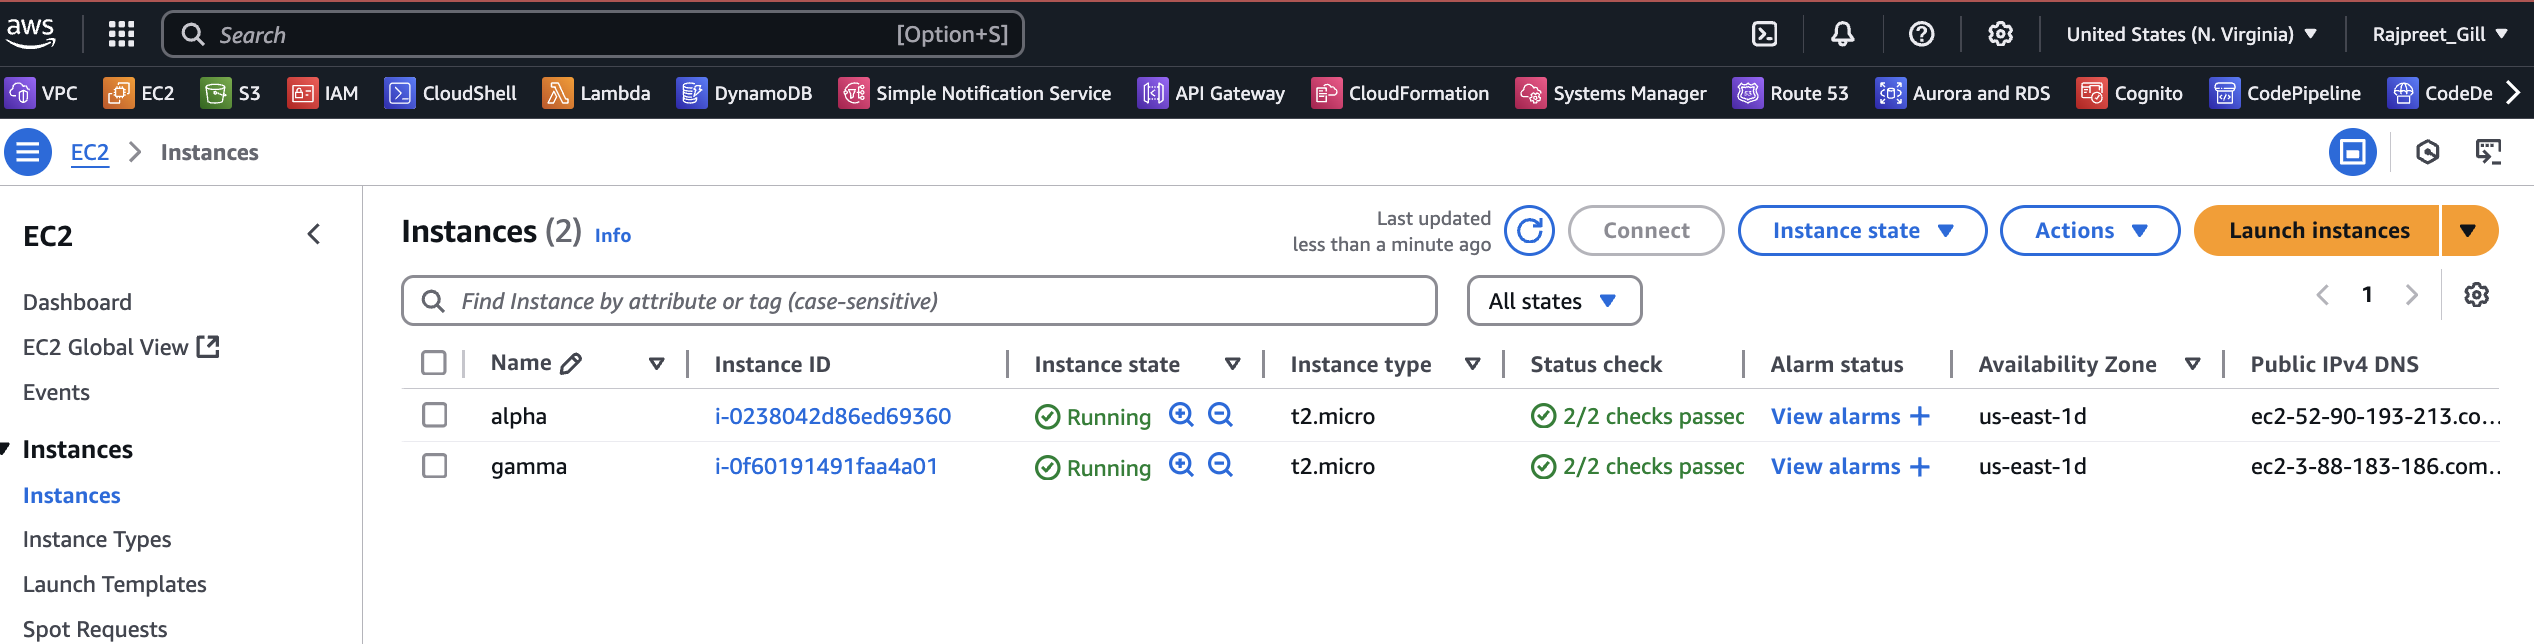Open Route 53 shortcut
The image size is (2534, 644).
[x=1790, y=93]
